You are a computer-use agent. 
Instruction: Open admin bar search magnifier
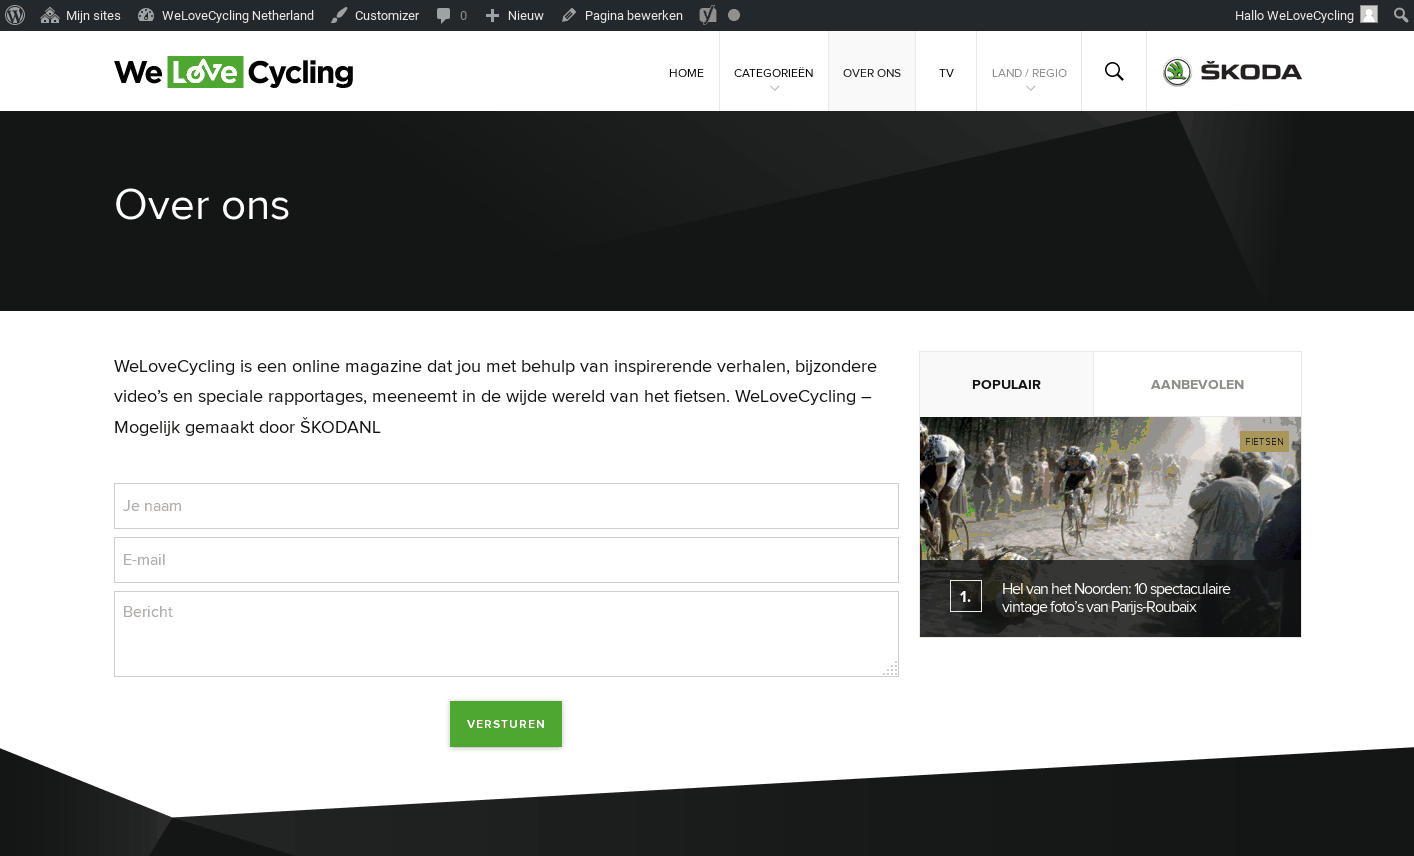1401,15
